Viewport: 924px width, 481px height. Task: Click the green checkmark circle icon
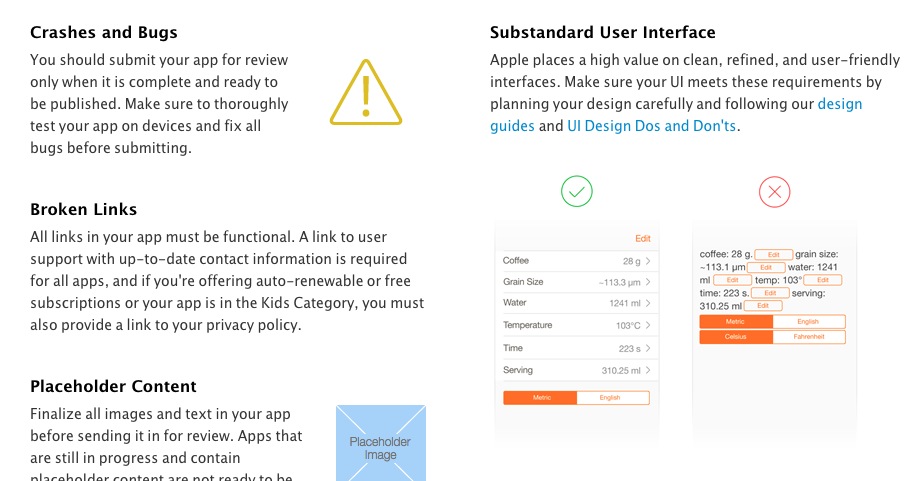[x=576, y=191]
